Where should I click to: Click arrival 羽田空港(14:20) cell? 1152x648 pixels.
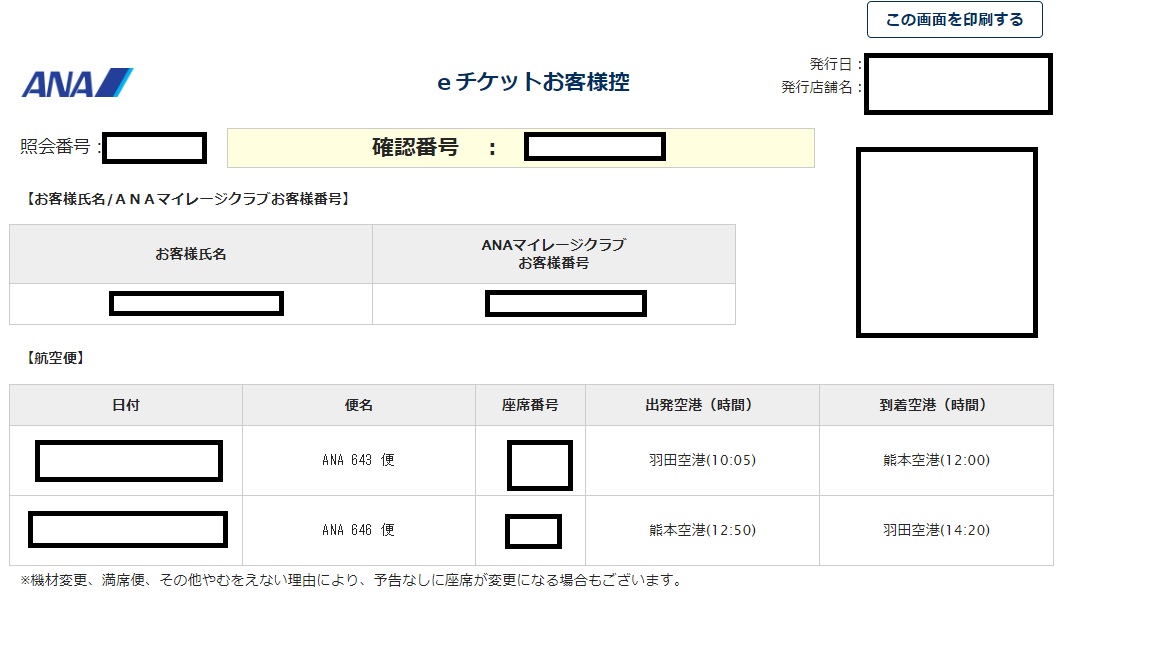tap(935, 530)
